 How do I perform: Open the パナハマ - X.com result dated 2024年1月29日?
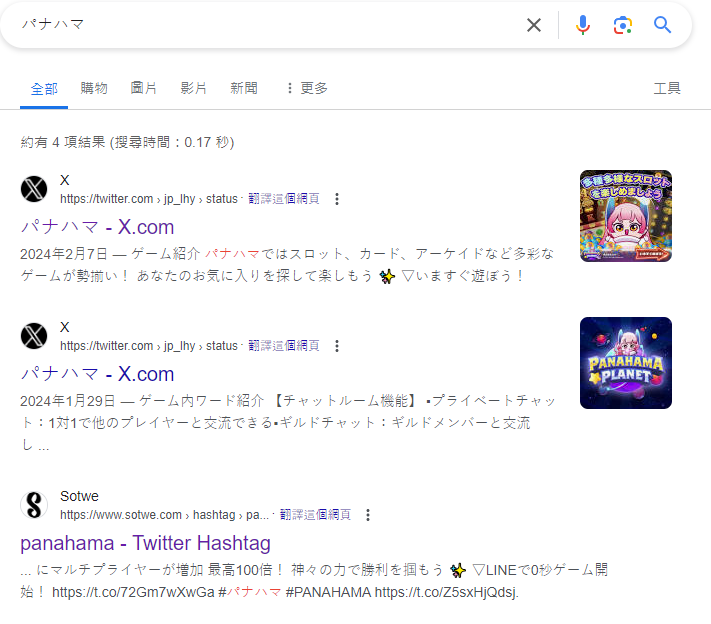click(x=97, y=374)
